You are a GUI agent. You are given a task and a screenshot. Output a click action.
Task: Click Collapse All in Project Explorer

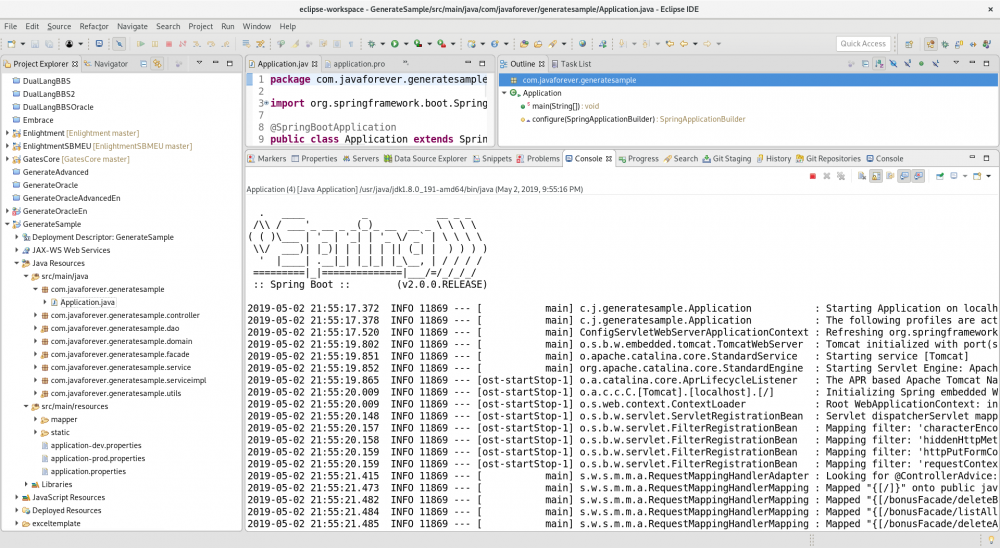[x=144, y=64]
